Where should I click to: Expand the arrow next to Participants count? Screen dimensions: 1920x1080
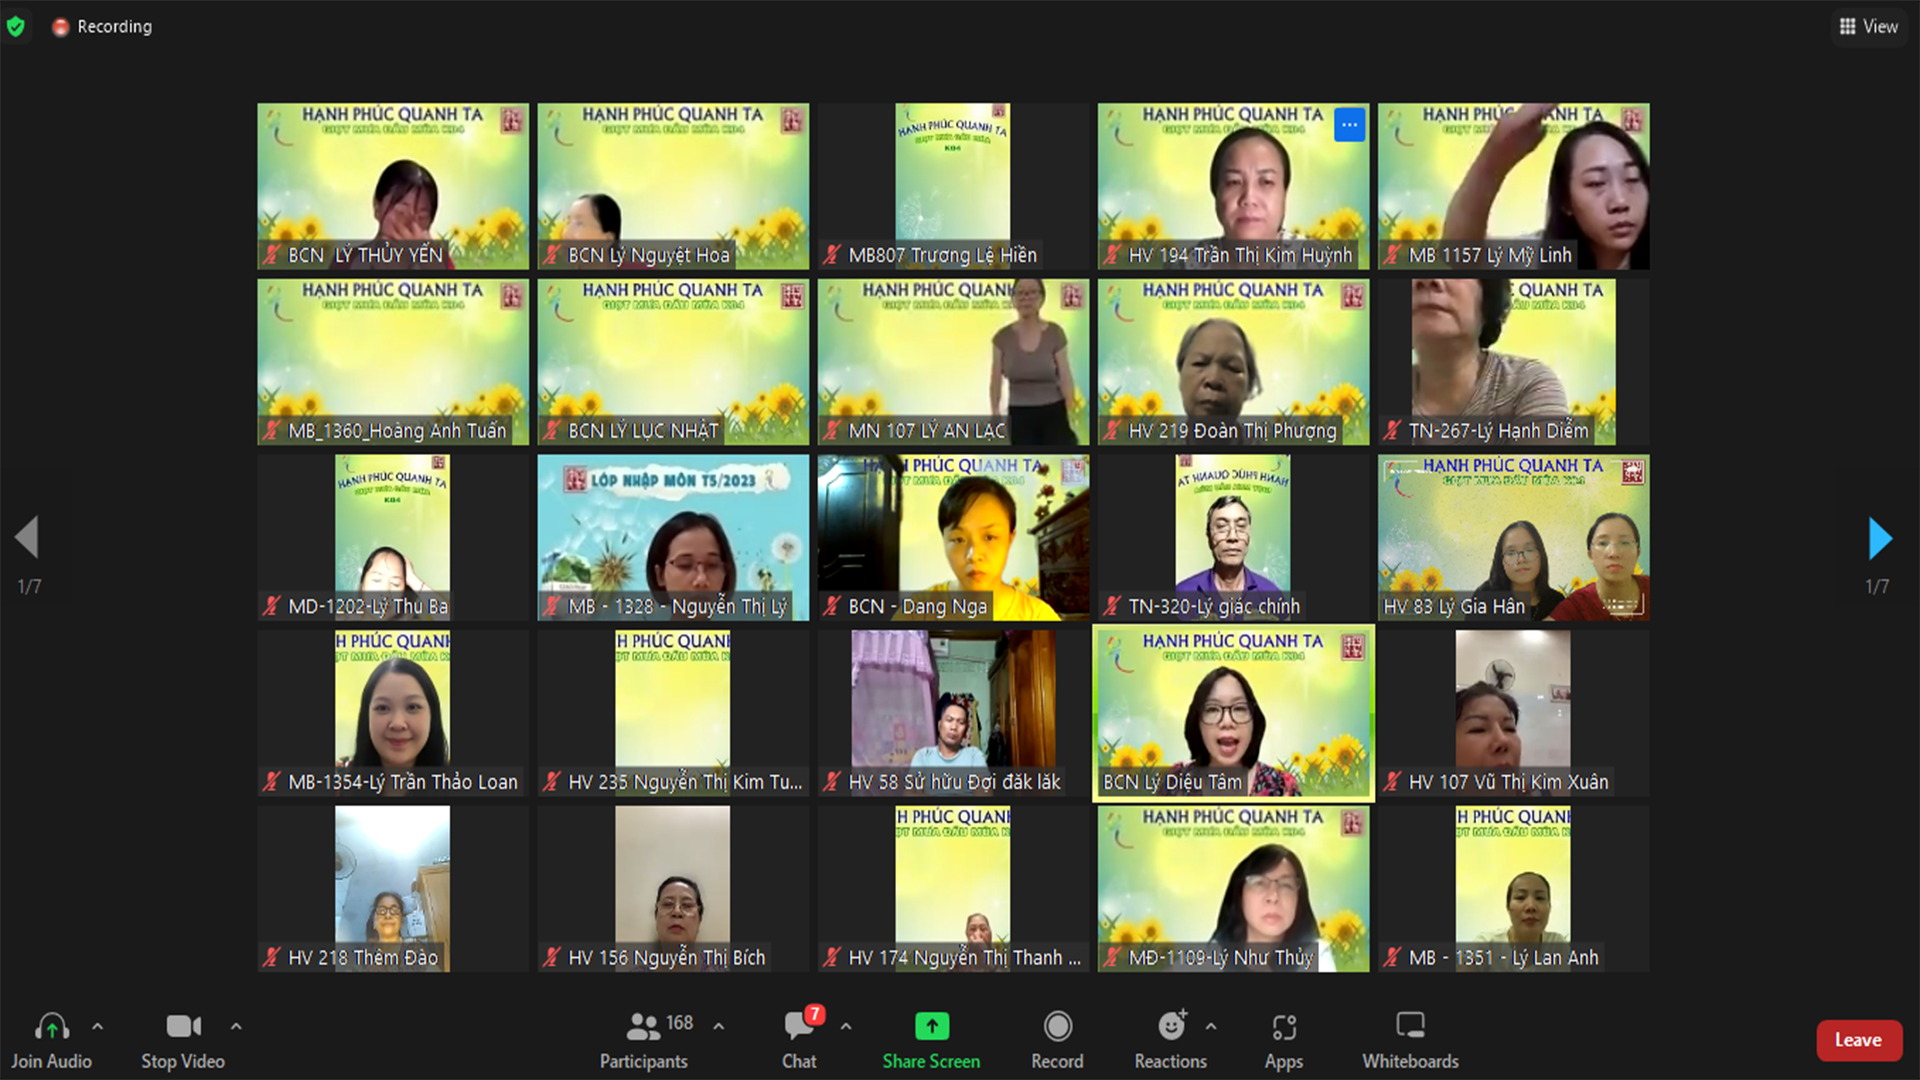719,1026
